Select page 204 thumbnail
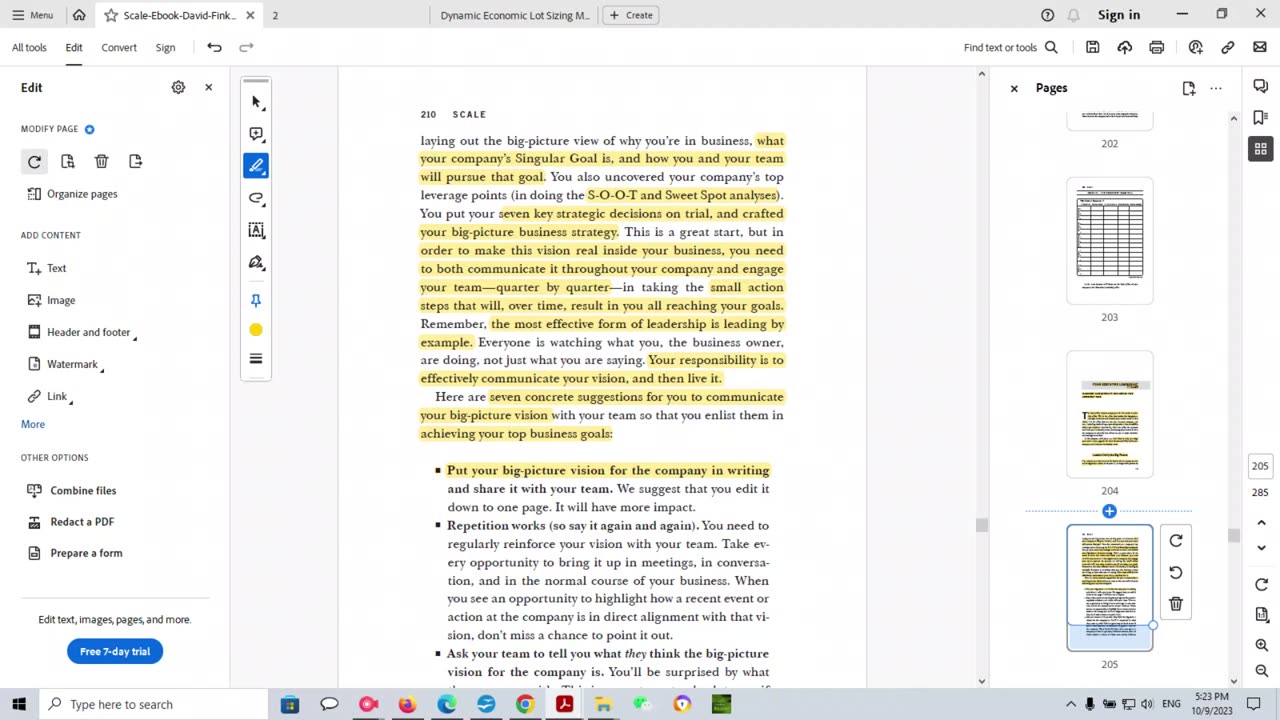The width and height of the screenshot is (1280, 720). (x=1110, y=415)
